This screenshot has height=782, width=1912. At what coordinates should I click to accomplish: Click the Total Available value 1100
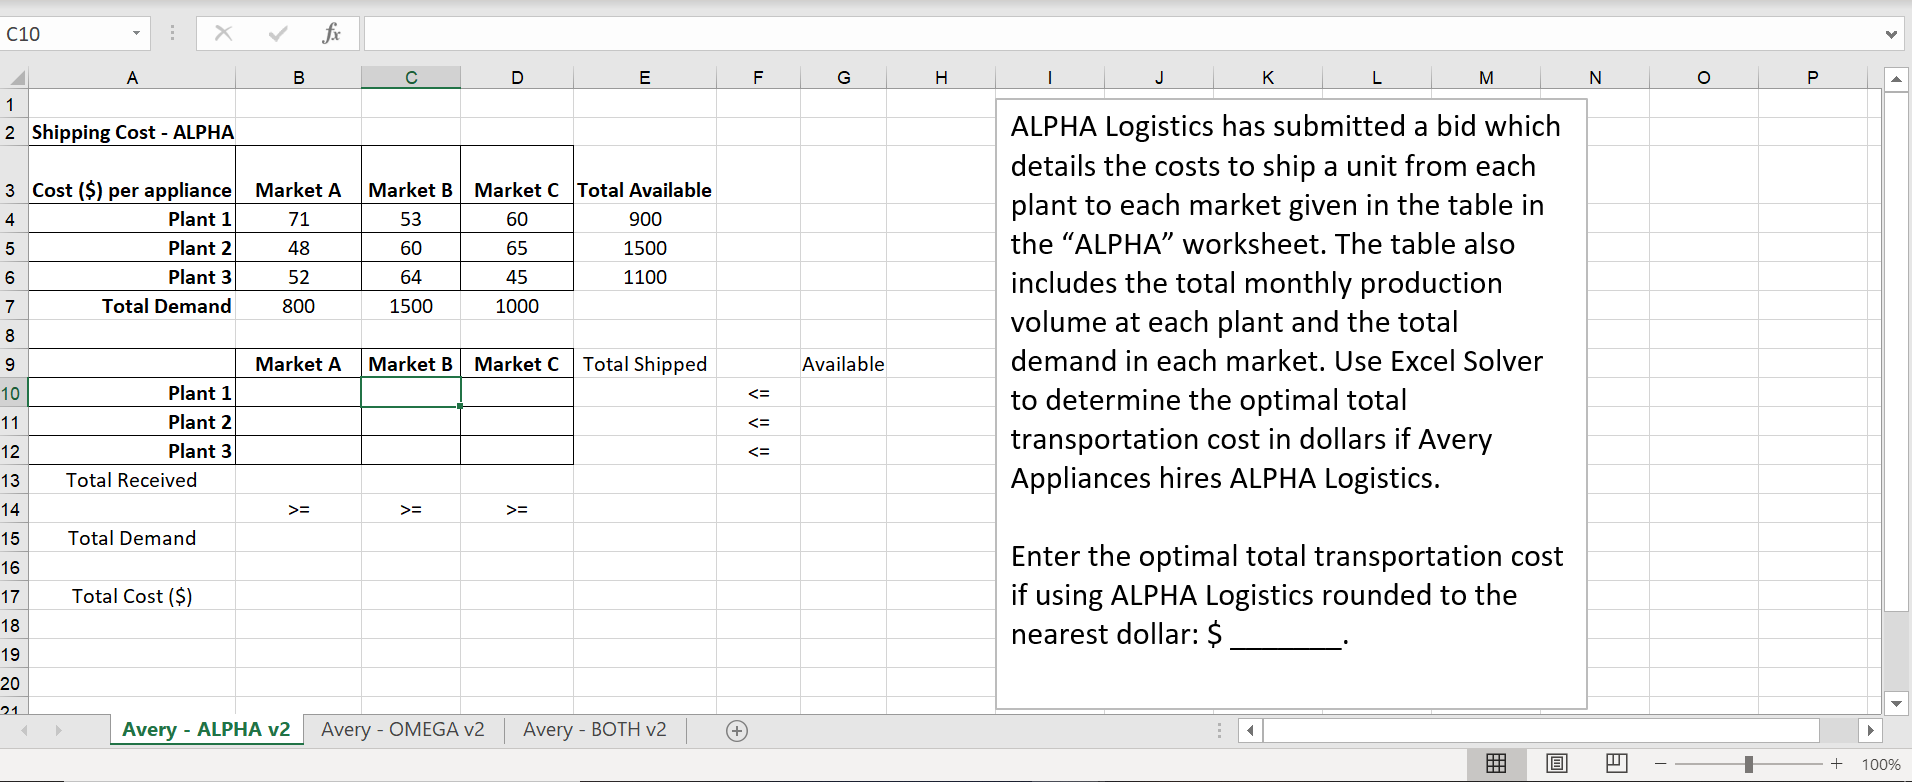[x=645, y=277]
